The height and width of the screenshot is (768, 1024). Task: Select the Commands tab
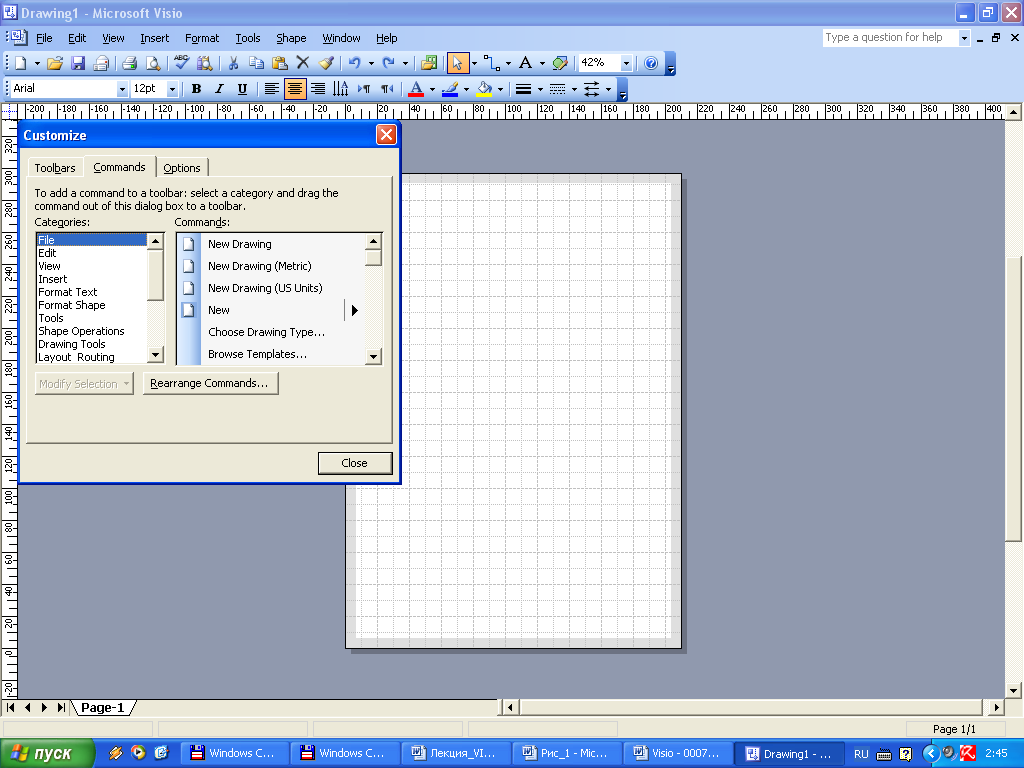(120, 167)
